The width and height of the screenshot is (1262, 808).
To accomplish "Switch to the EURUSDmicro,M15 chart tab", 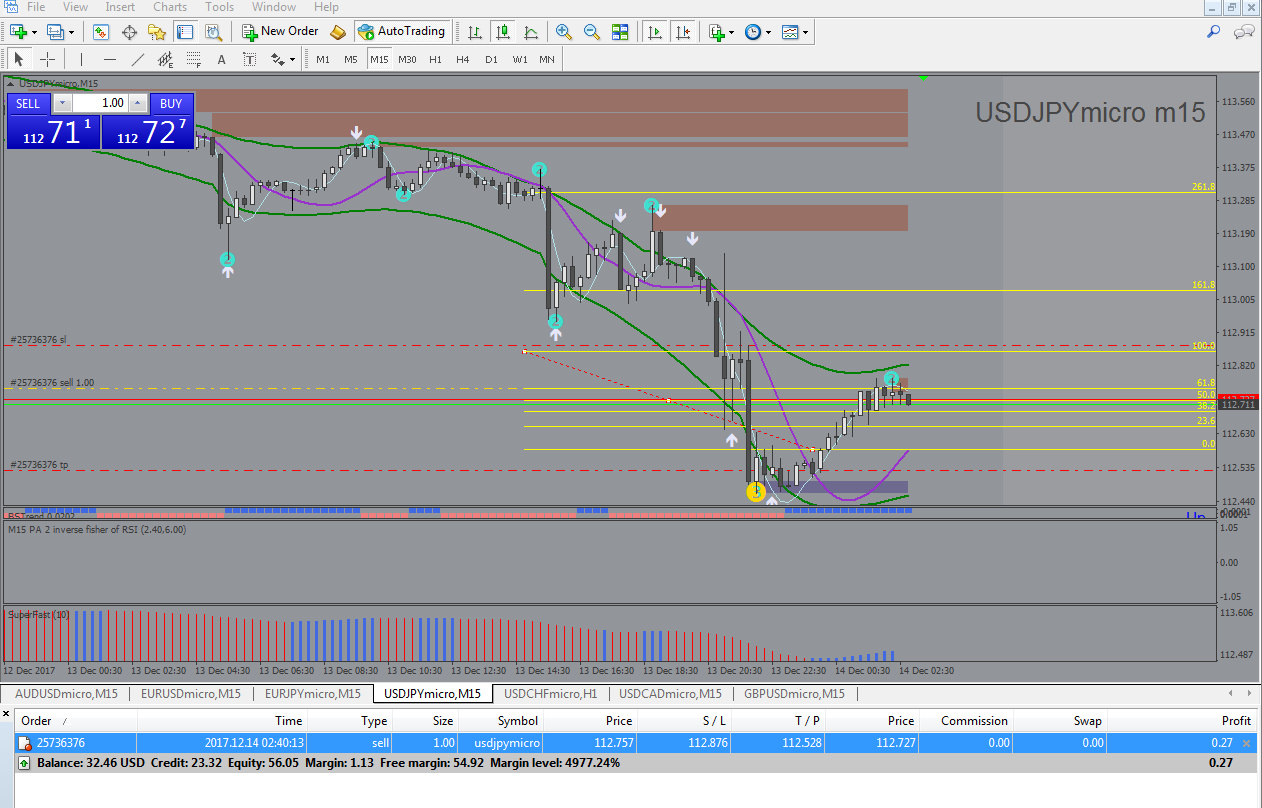I will tap(190, 693).
